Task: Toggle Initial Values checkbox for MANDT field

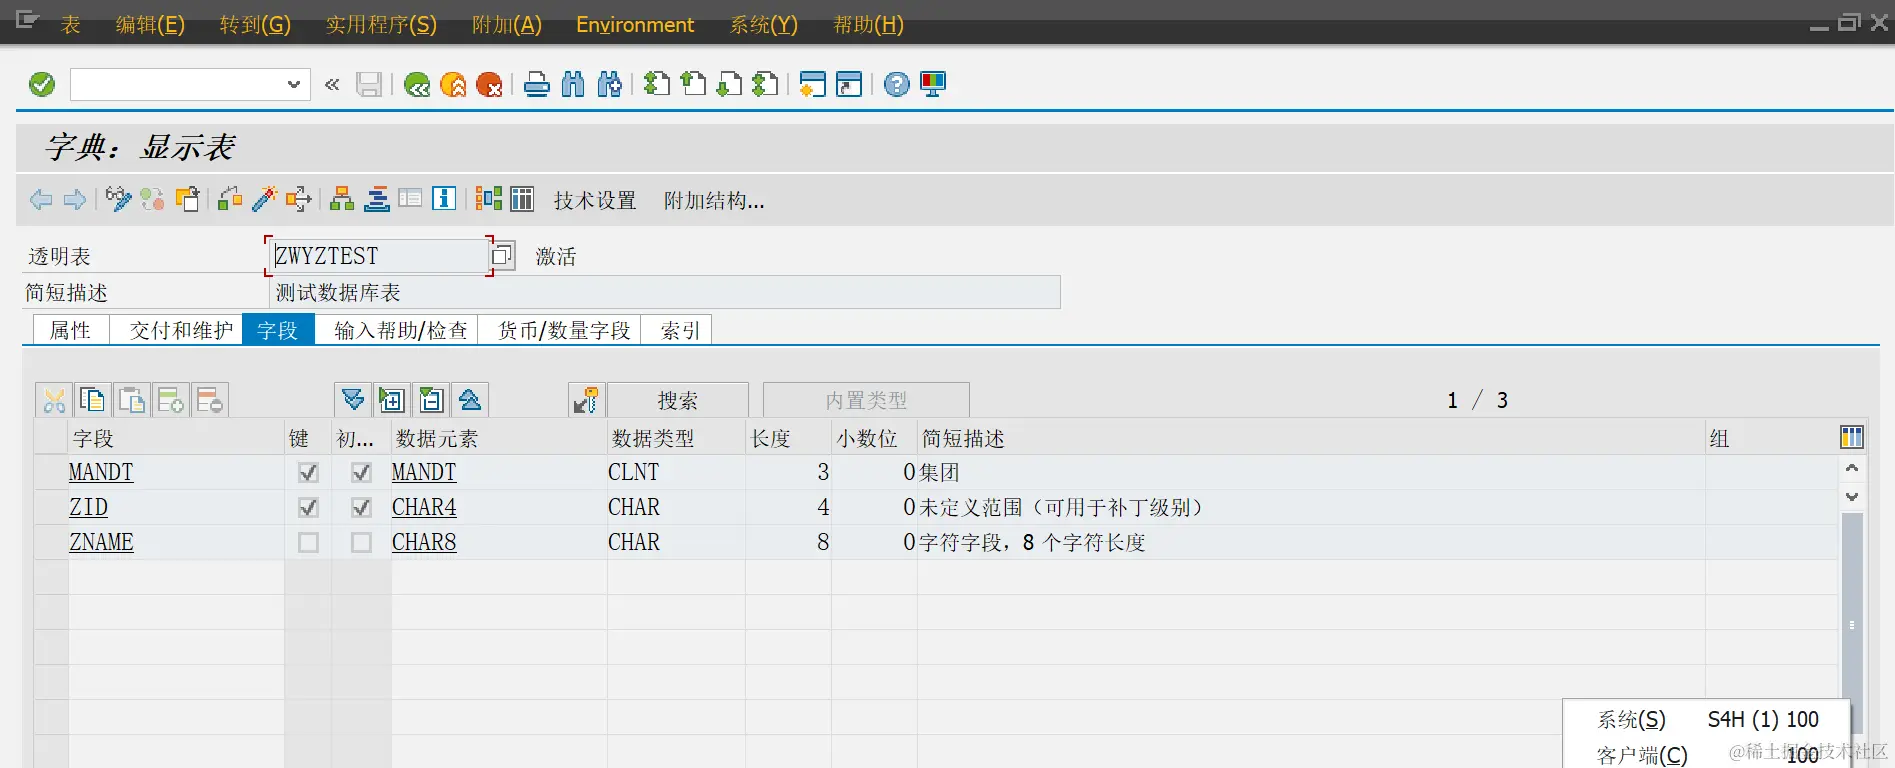Action: tap(361, 472)
